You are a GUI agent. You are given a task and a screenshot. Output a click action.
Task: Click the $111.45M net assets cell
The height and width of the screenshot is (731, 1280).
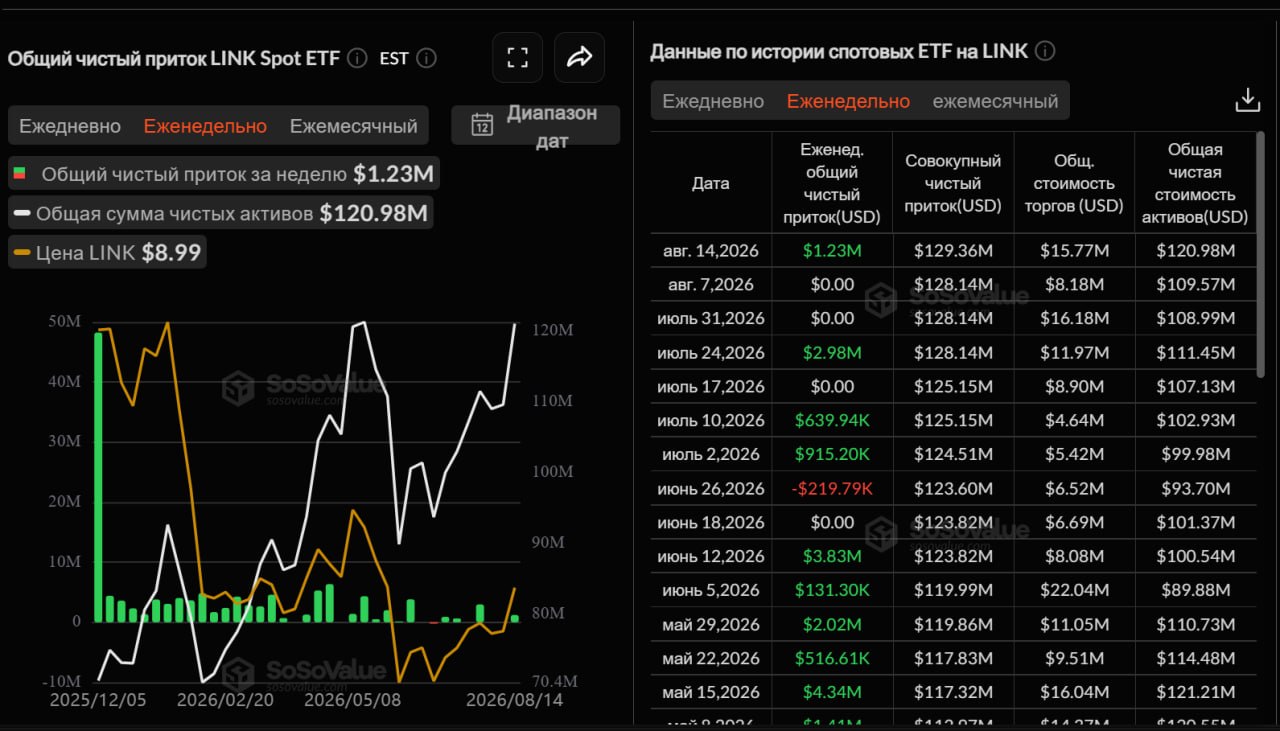(1195, 353)
